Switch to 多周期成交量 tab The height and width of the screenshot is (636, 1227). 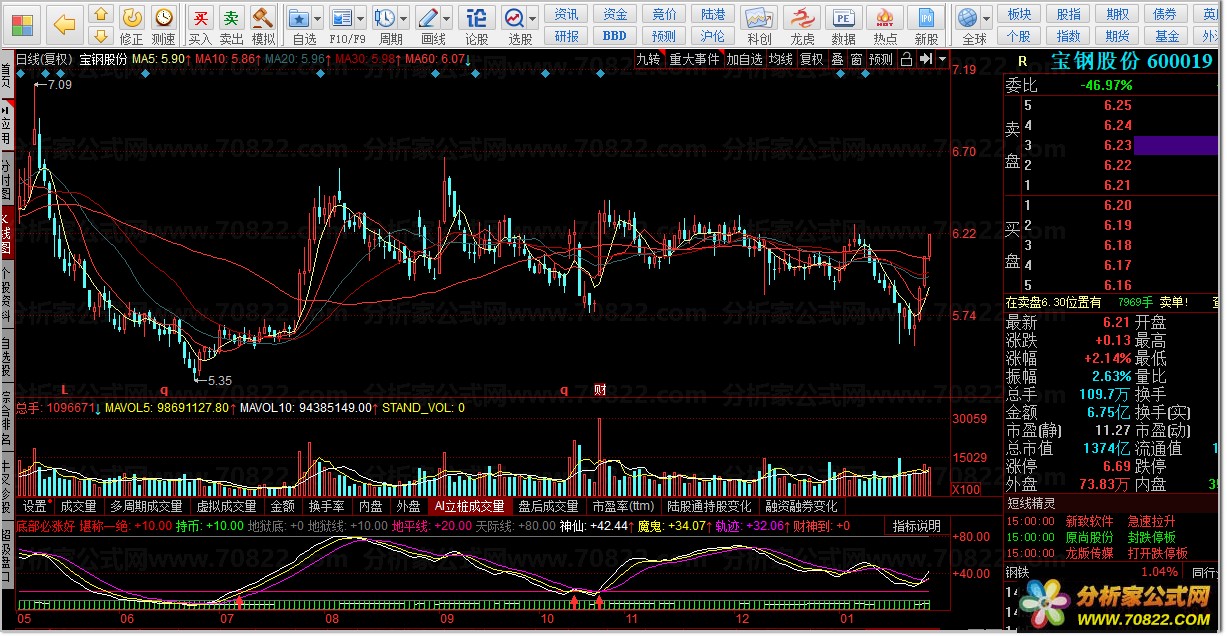147,507
